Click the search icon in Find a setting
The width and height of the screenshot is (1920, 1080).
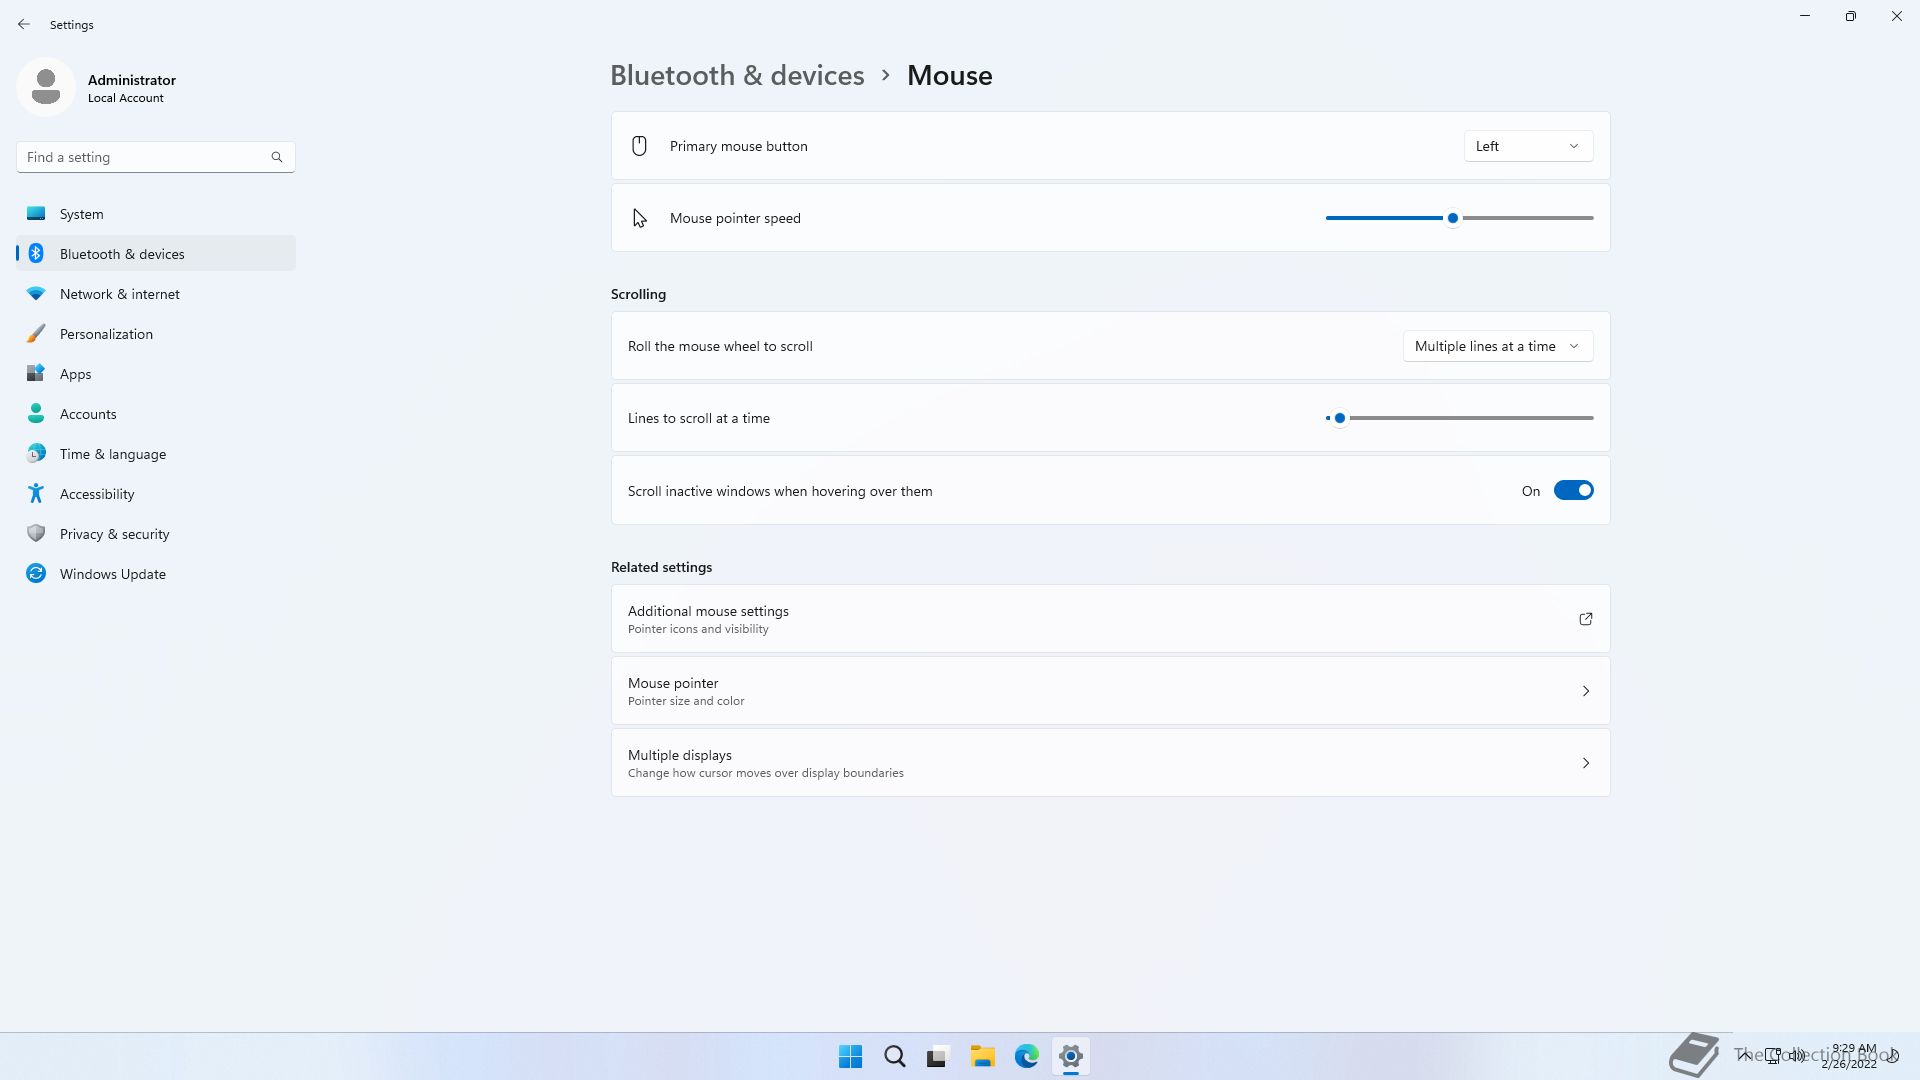277,157
